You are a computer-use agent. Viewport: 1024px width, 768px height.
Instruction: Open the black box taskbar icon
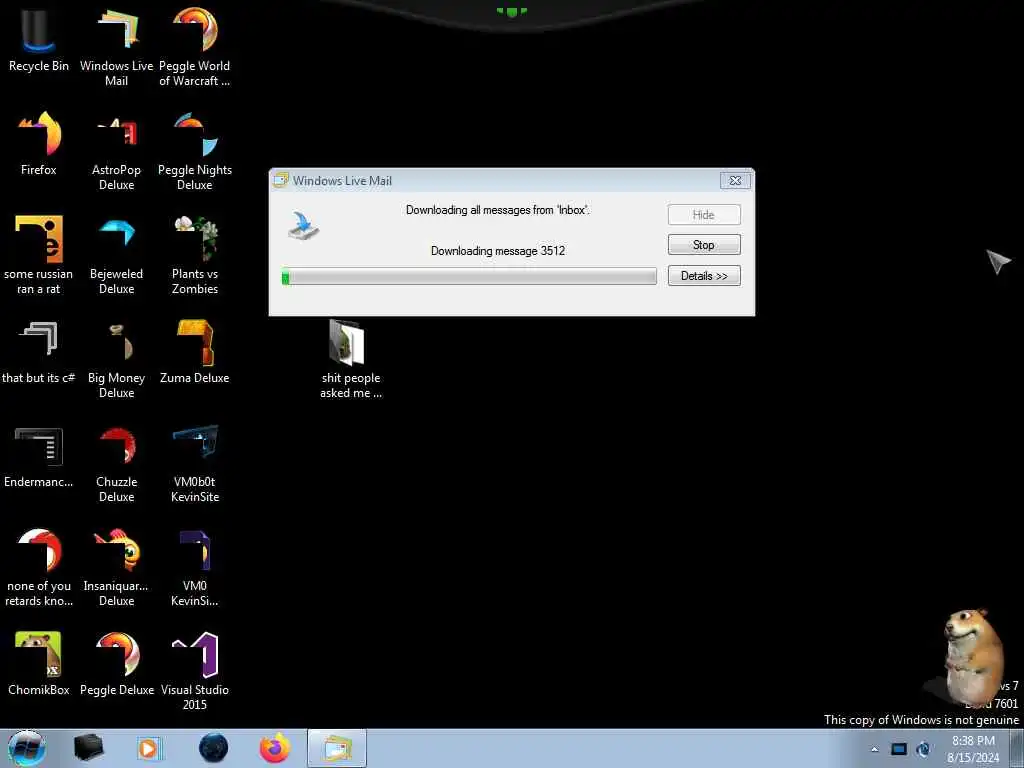point(88,748)
